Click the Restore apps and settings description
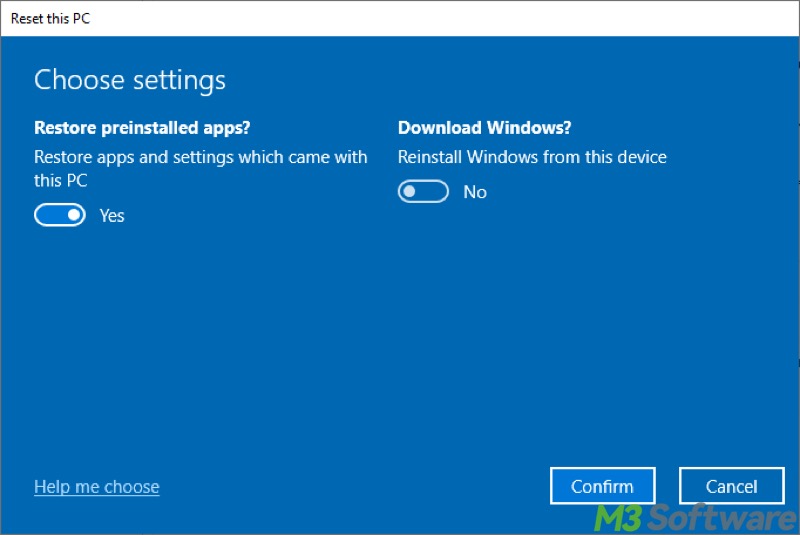 coord(200,157)
